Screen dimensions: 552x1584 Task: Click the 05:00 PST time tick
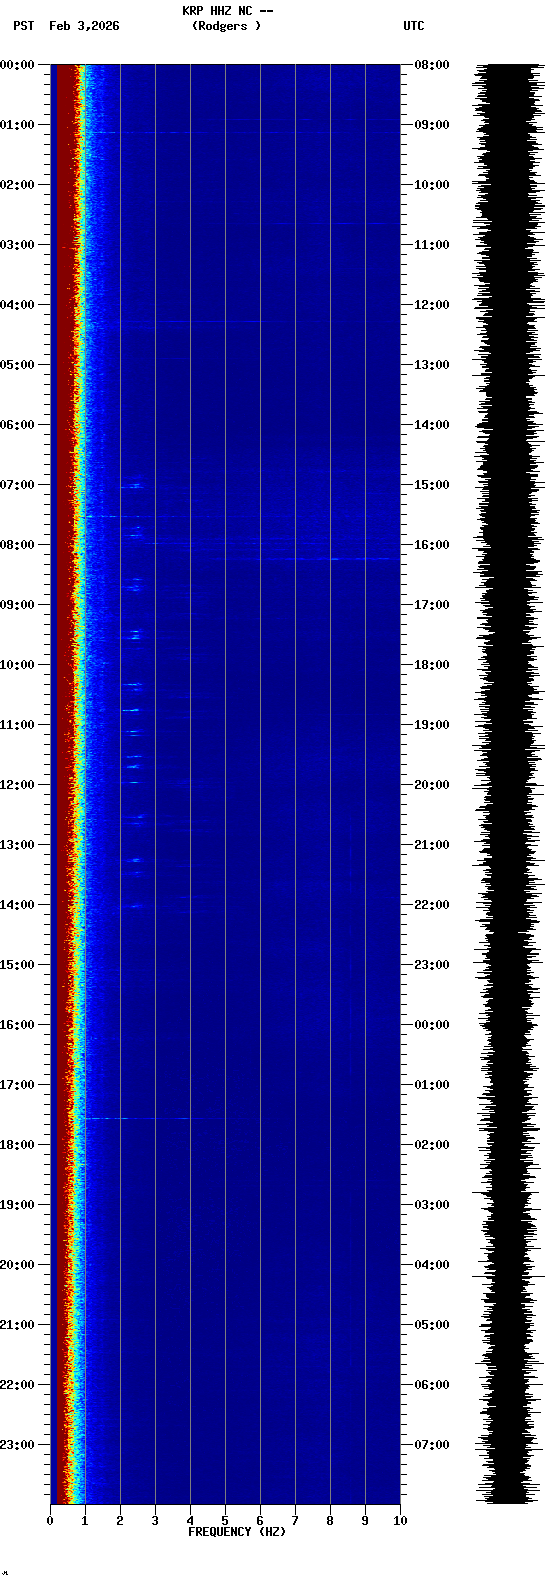[x=18, y=365]
